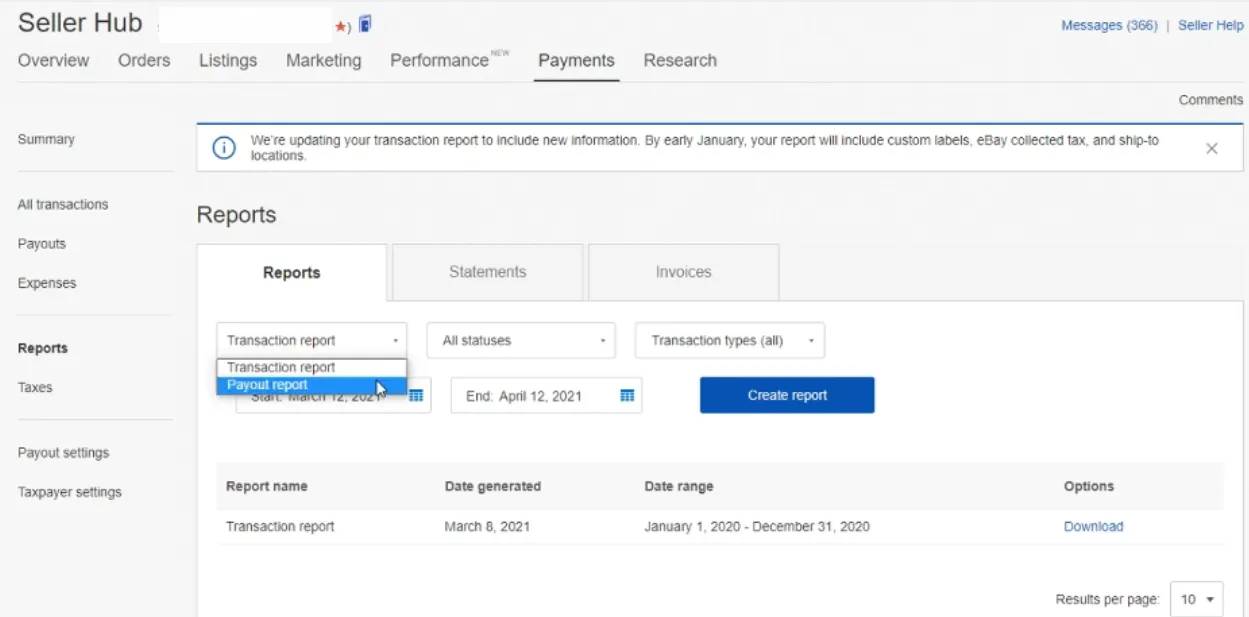Open the Payments navigation tab
The height and width of the screenshot is (617, 1249).
576,60
